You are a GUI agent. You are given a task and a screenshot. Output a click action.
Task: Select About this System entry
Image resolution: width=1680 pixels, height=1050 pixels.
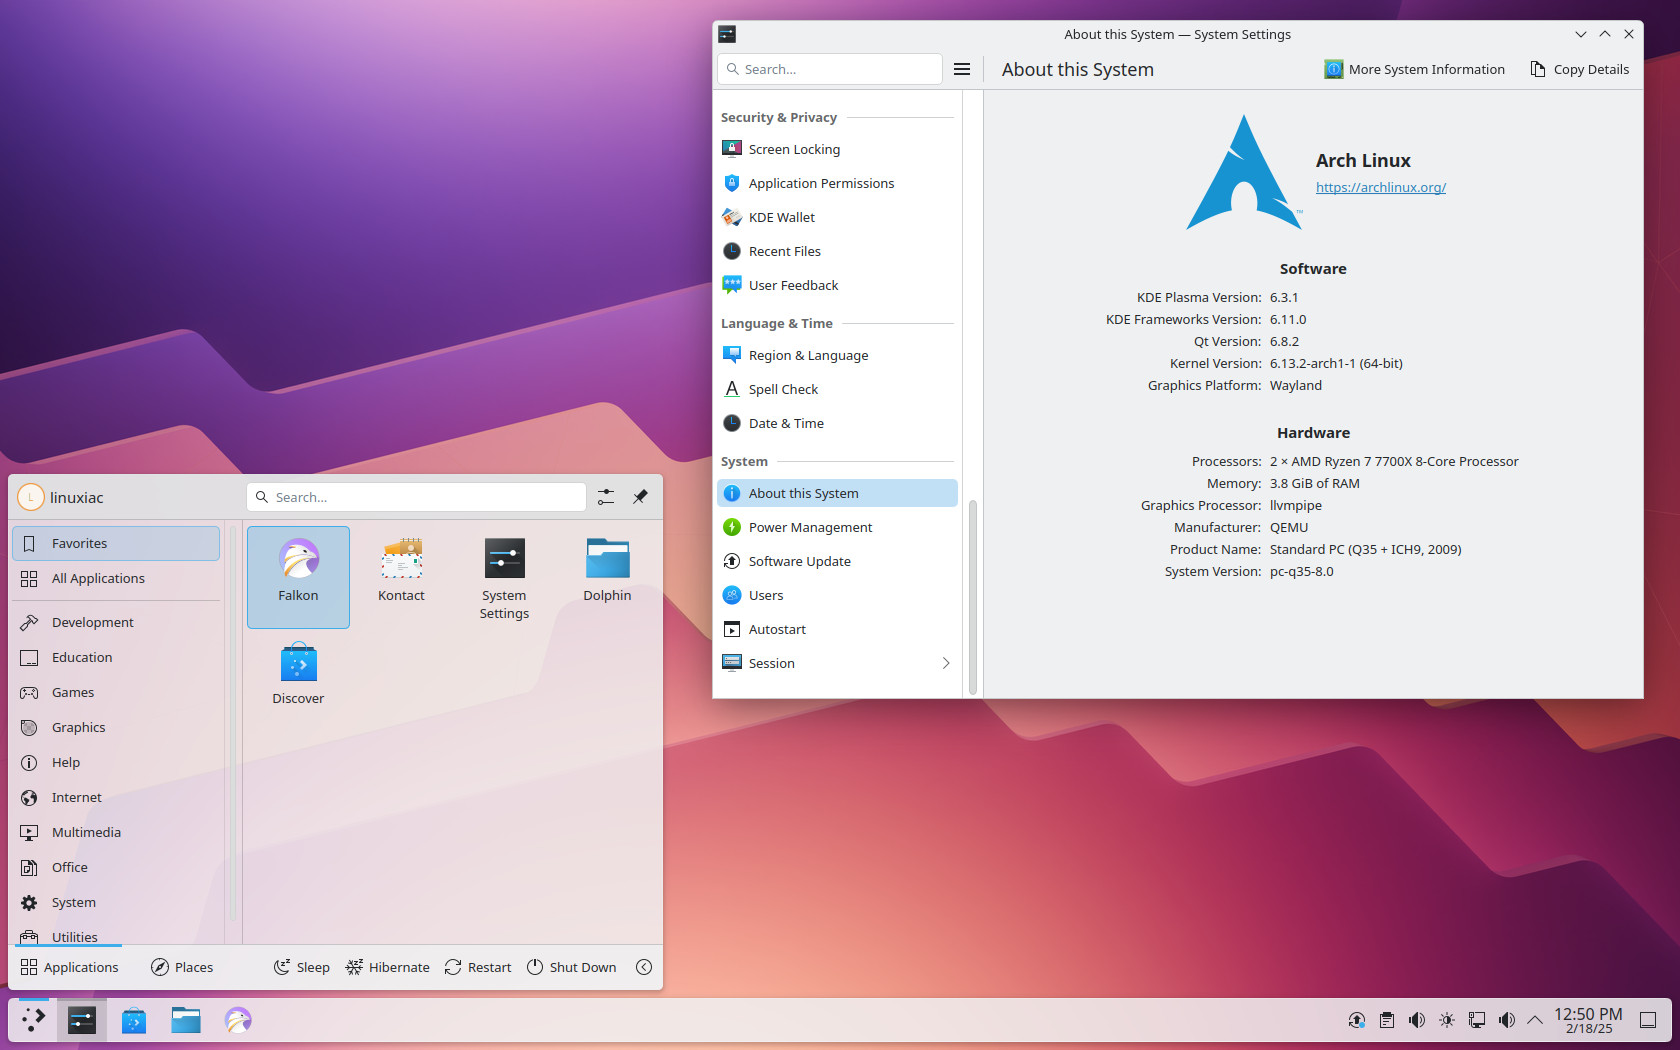click(x=837, y=493)
